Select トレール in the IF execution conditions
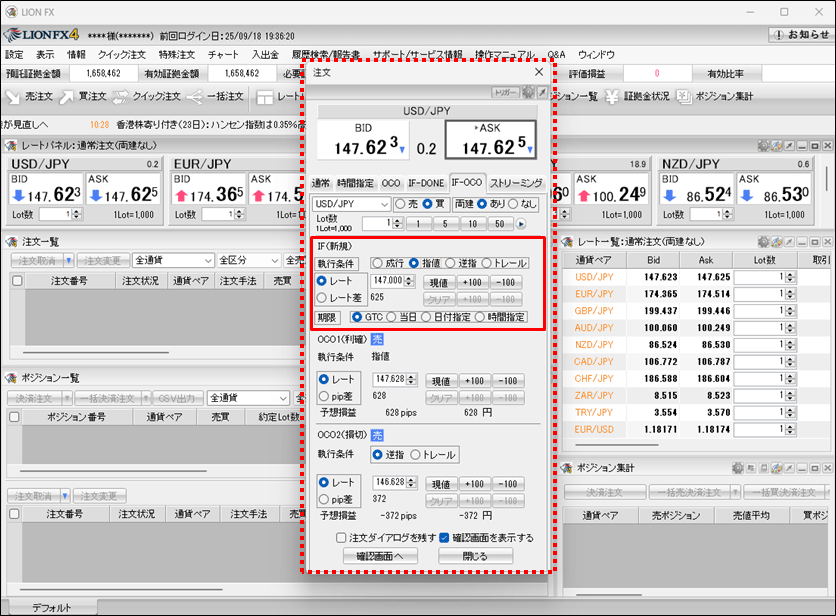The height and width of the screenshot is (616, 836). point(486,263)
